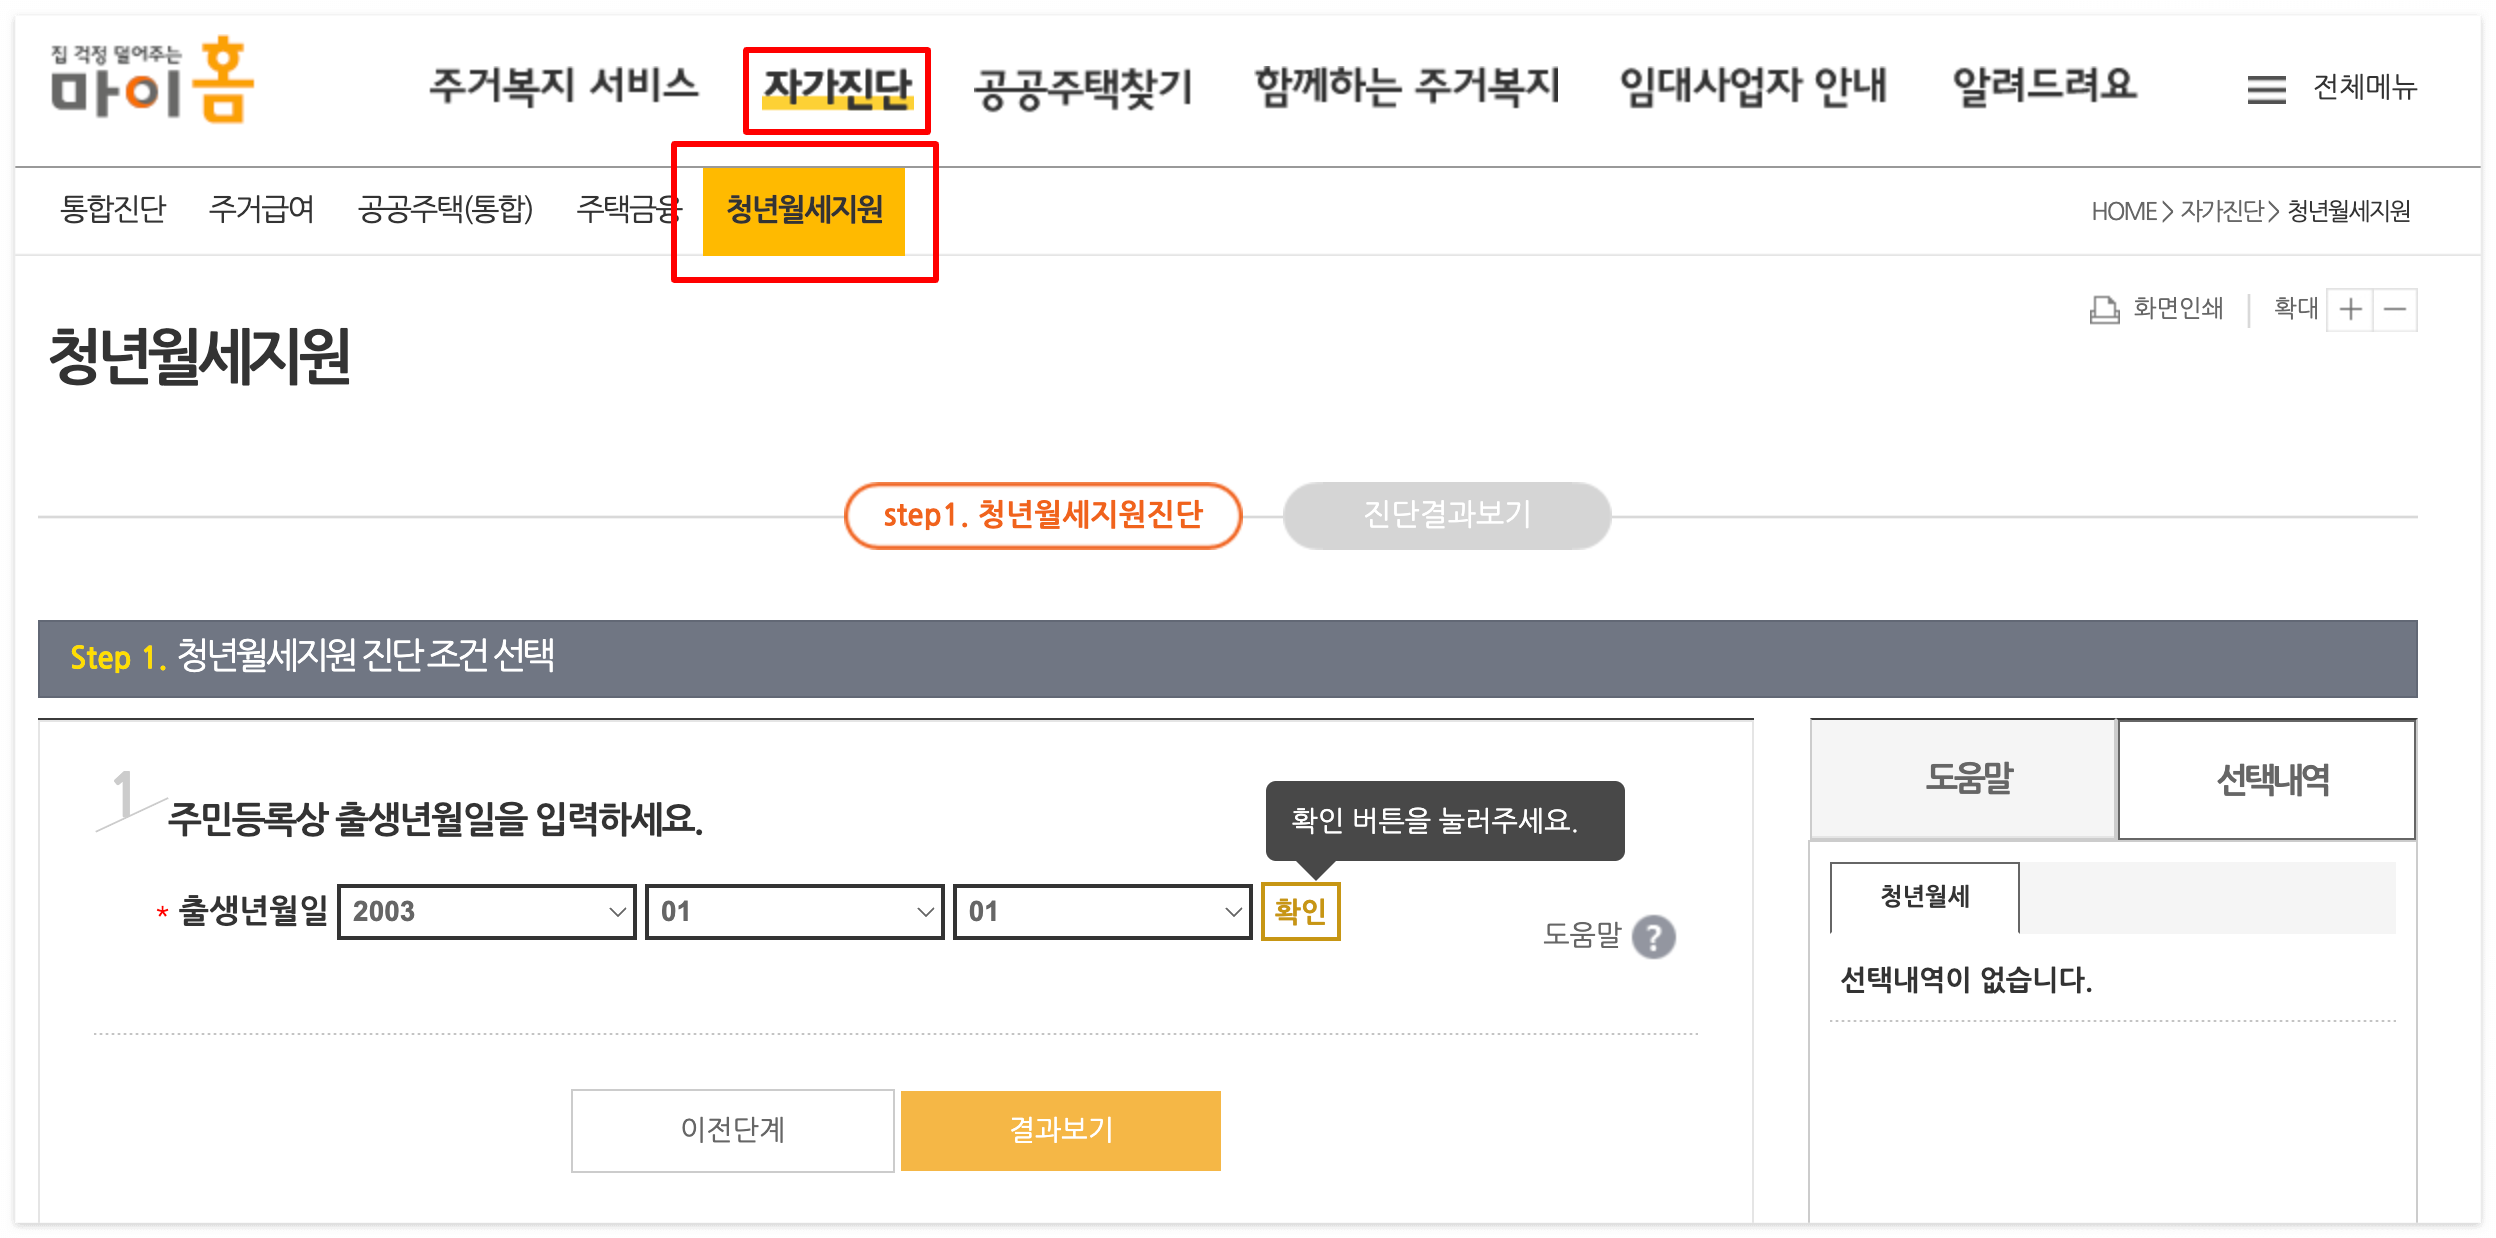Zoom in using the 확대 plus icon

pyautogui.click(x=2352, y=309)
